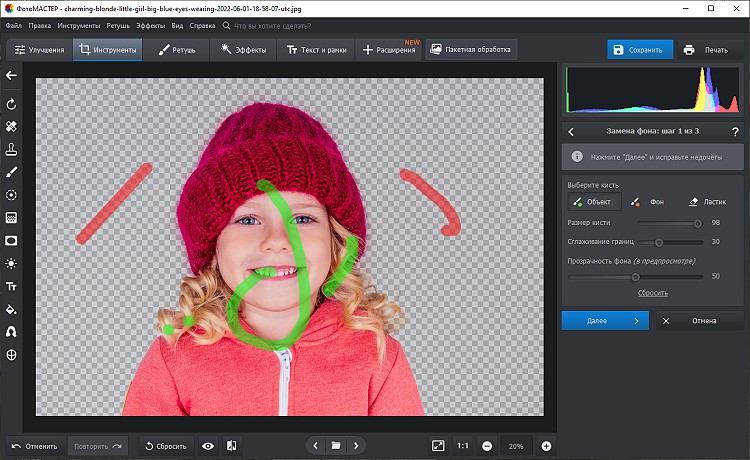Open the folder icon in bottom bar
This screenshot has height=460, width=750.
[x=336, y=445]
